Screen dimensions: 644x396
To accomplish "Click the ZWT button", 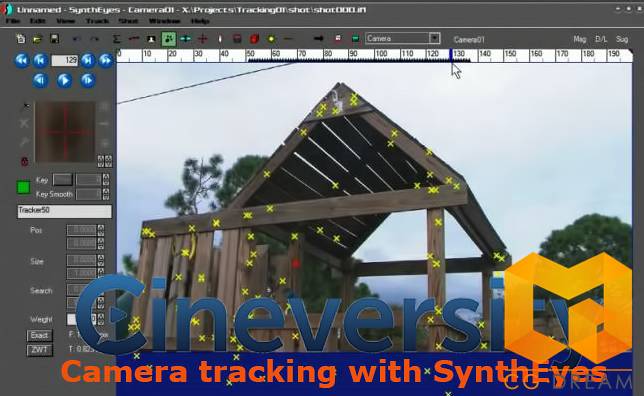I will (40, 350).
